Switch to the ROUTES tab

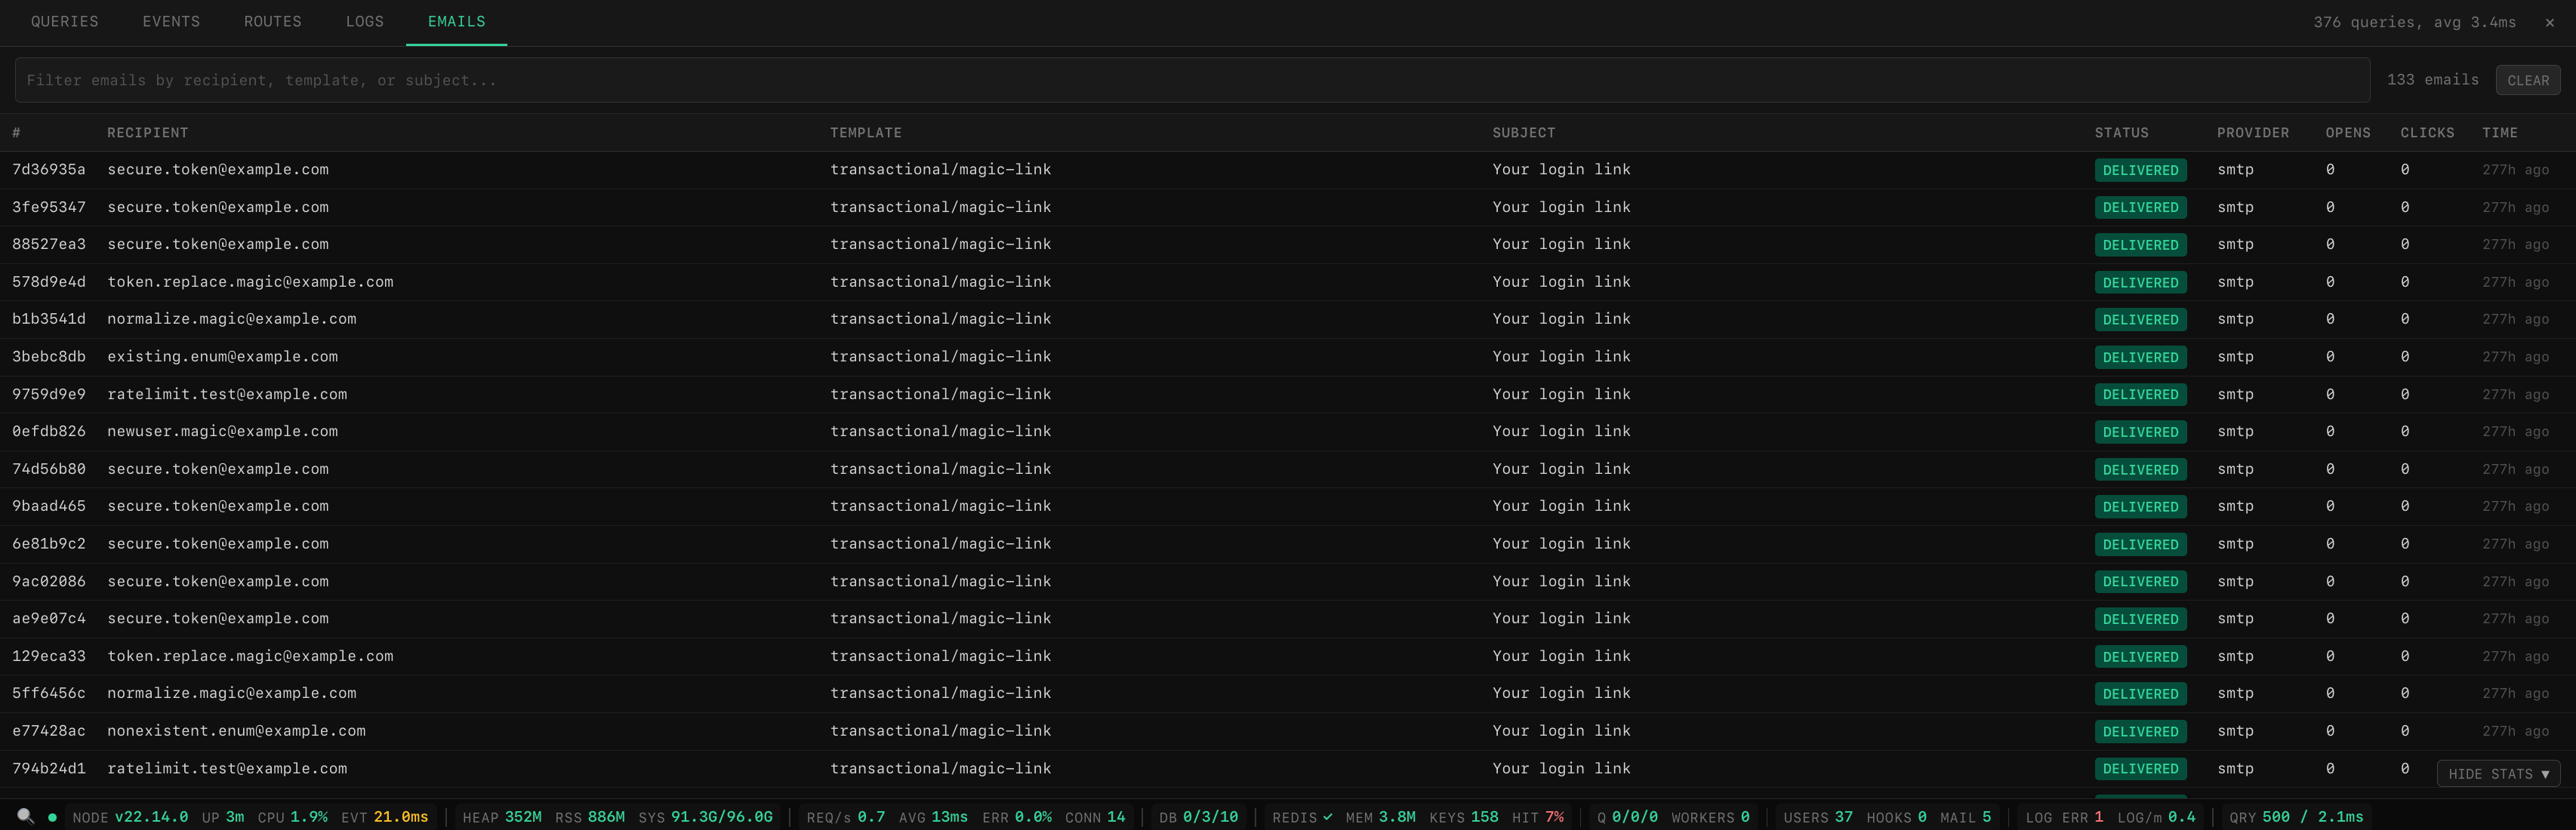[272, 22]
